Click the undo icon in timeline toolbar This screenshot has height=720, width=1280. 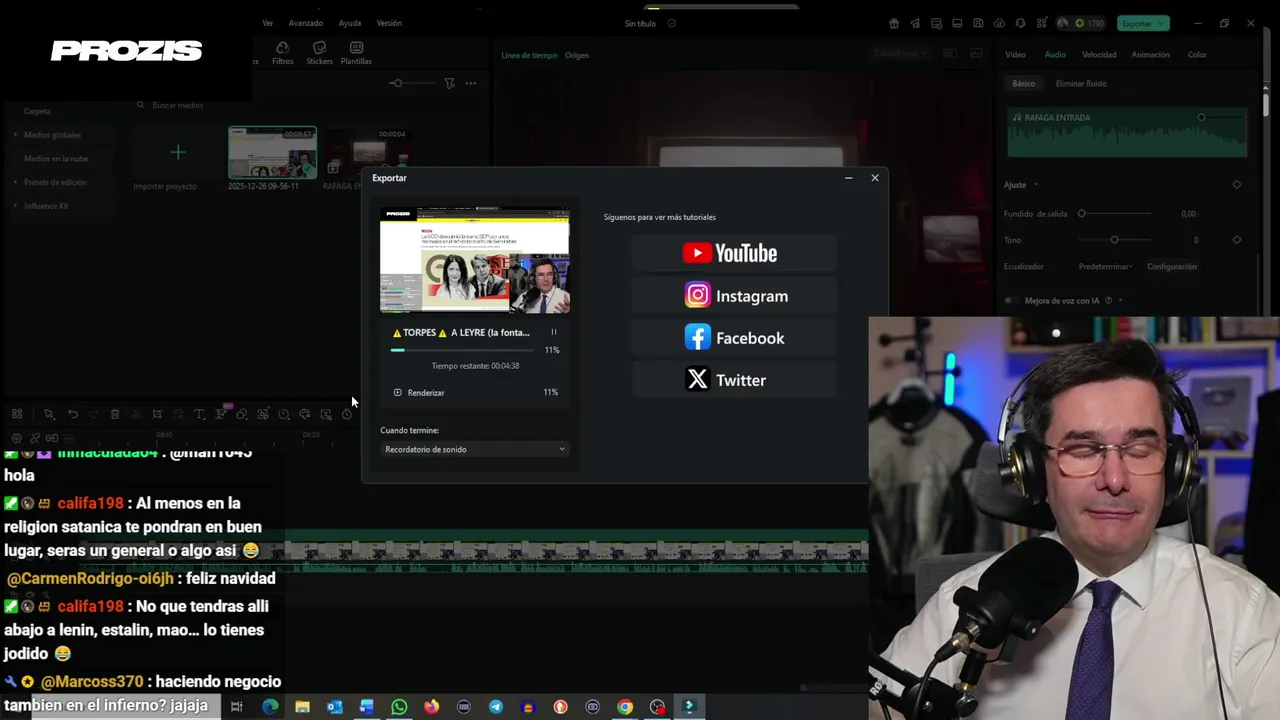pyautogui.click(x=73, y=414)
